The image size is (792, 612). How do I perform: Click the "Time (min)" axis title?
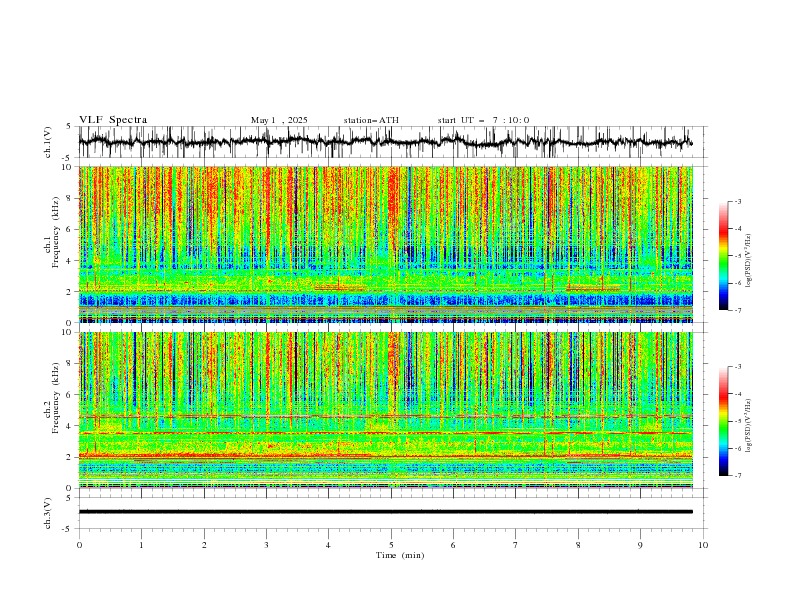(x=400, y=555)
